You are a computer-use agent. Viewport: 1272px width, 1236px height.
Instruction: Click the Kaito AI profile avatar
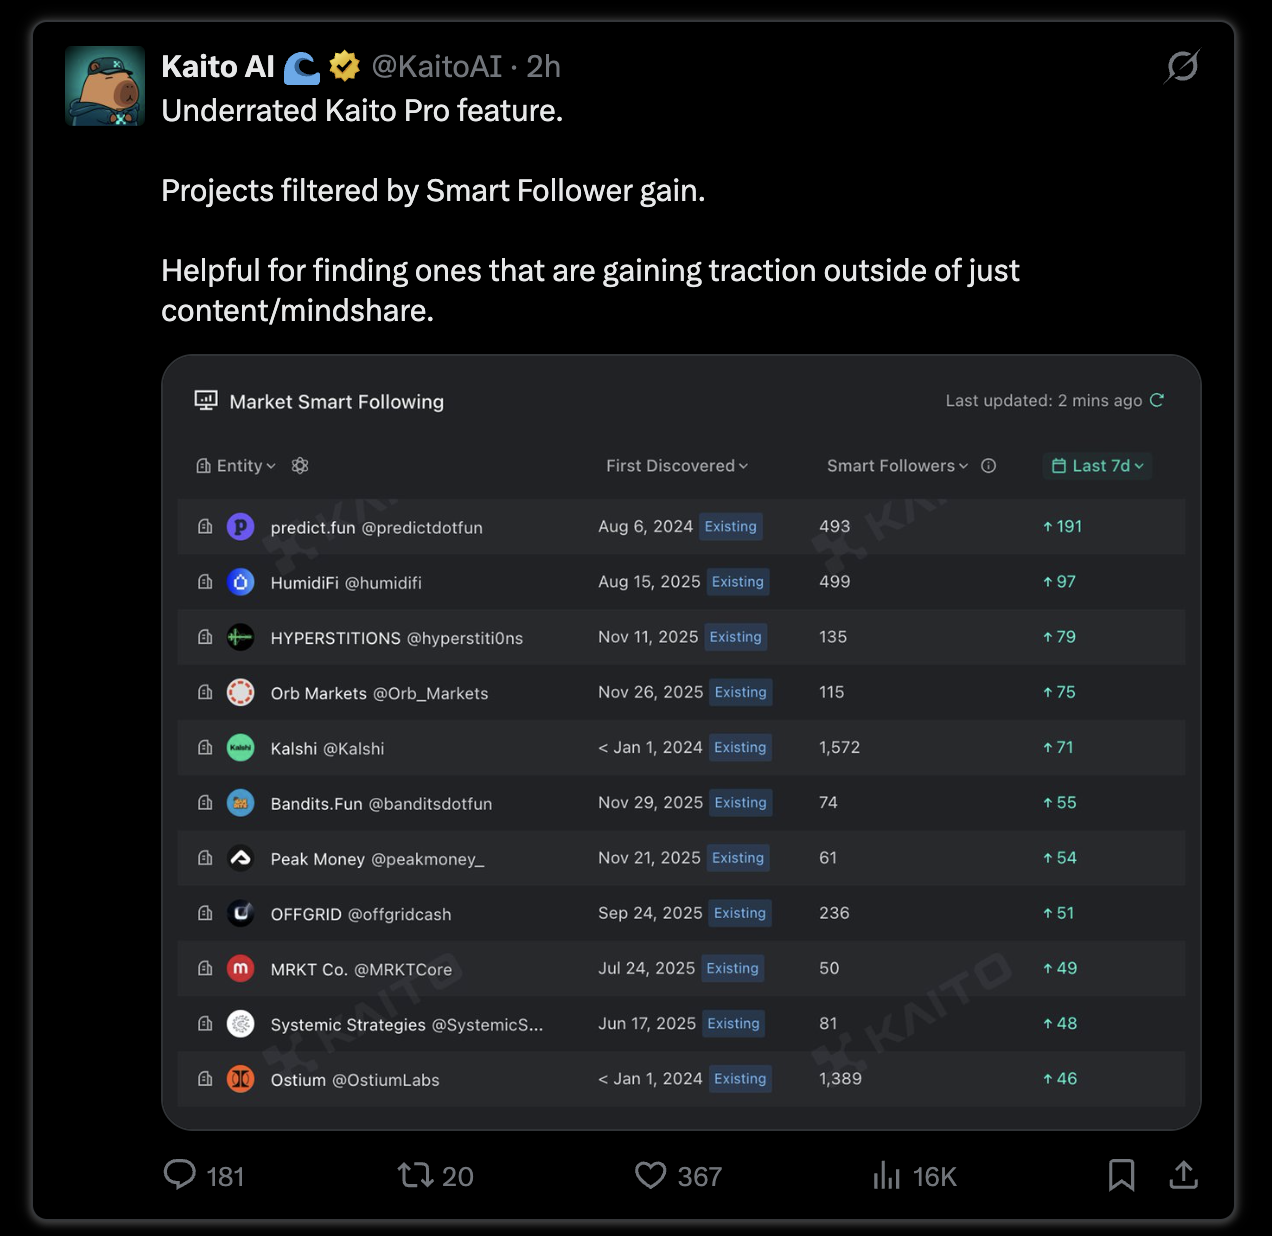coord(105,86)
